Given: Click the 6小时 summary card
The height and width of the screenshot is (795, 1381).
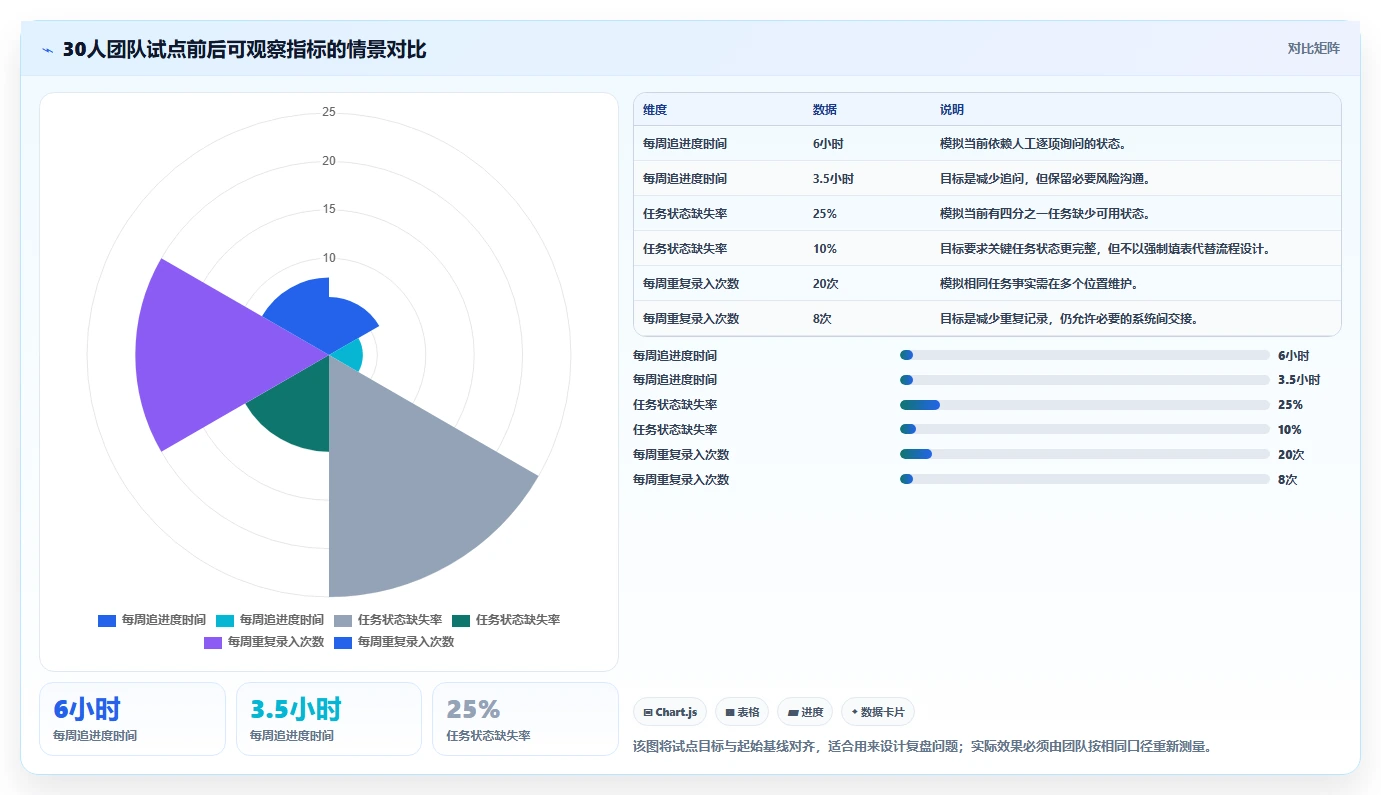Looking at the screenshot, I should tap(132, 719).
